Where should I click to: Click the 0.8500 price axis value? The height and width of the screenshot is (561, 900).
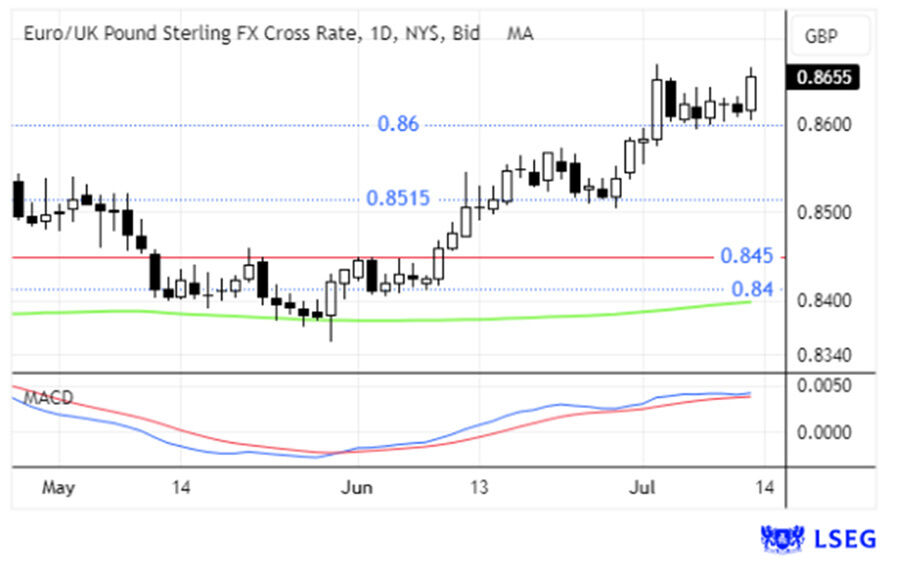(824, 212)
